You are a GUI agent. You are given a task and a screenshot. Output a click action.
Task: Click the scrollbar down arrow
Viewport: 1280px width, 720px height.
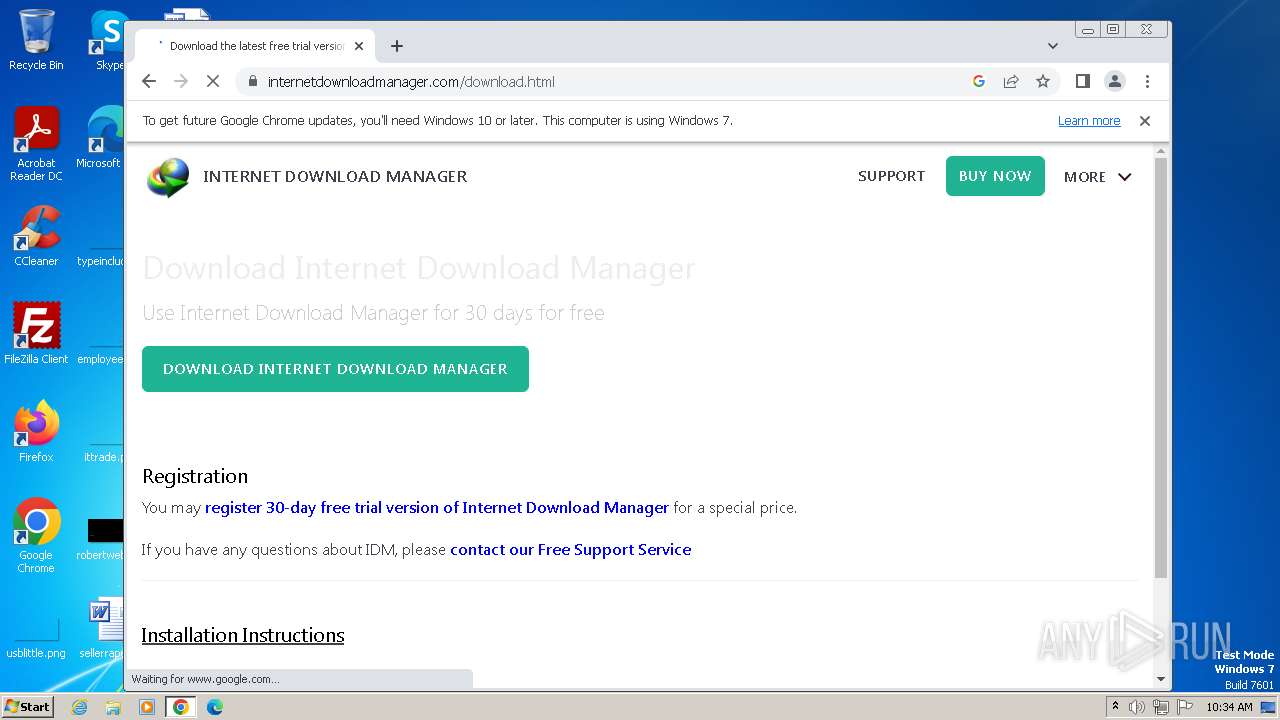(x=1160, y=679)
